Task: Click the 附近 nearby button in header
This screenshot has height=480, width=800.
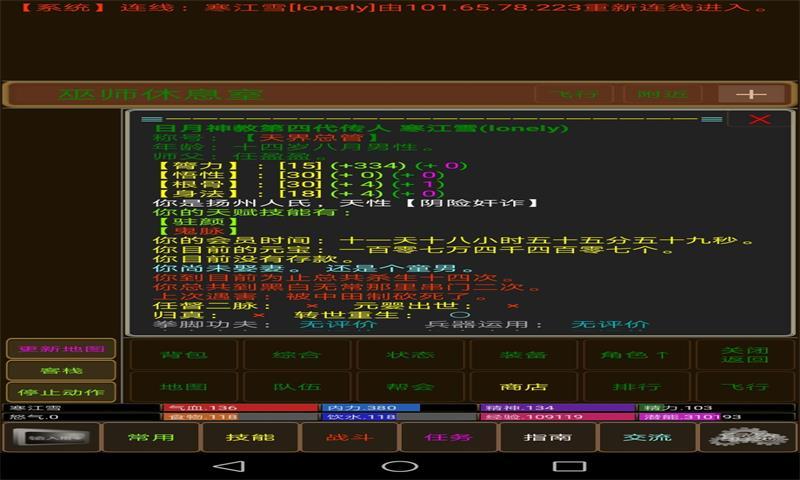Action: coord(663,94)
